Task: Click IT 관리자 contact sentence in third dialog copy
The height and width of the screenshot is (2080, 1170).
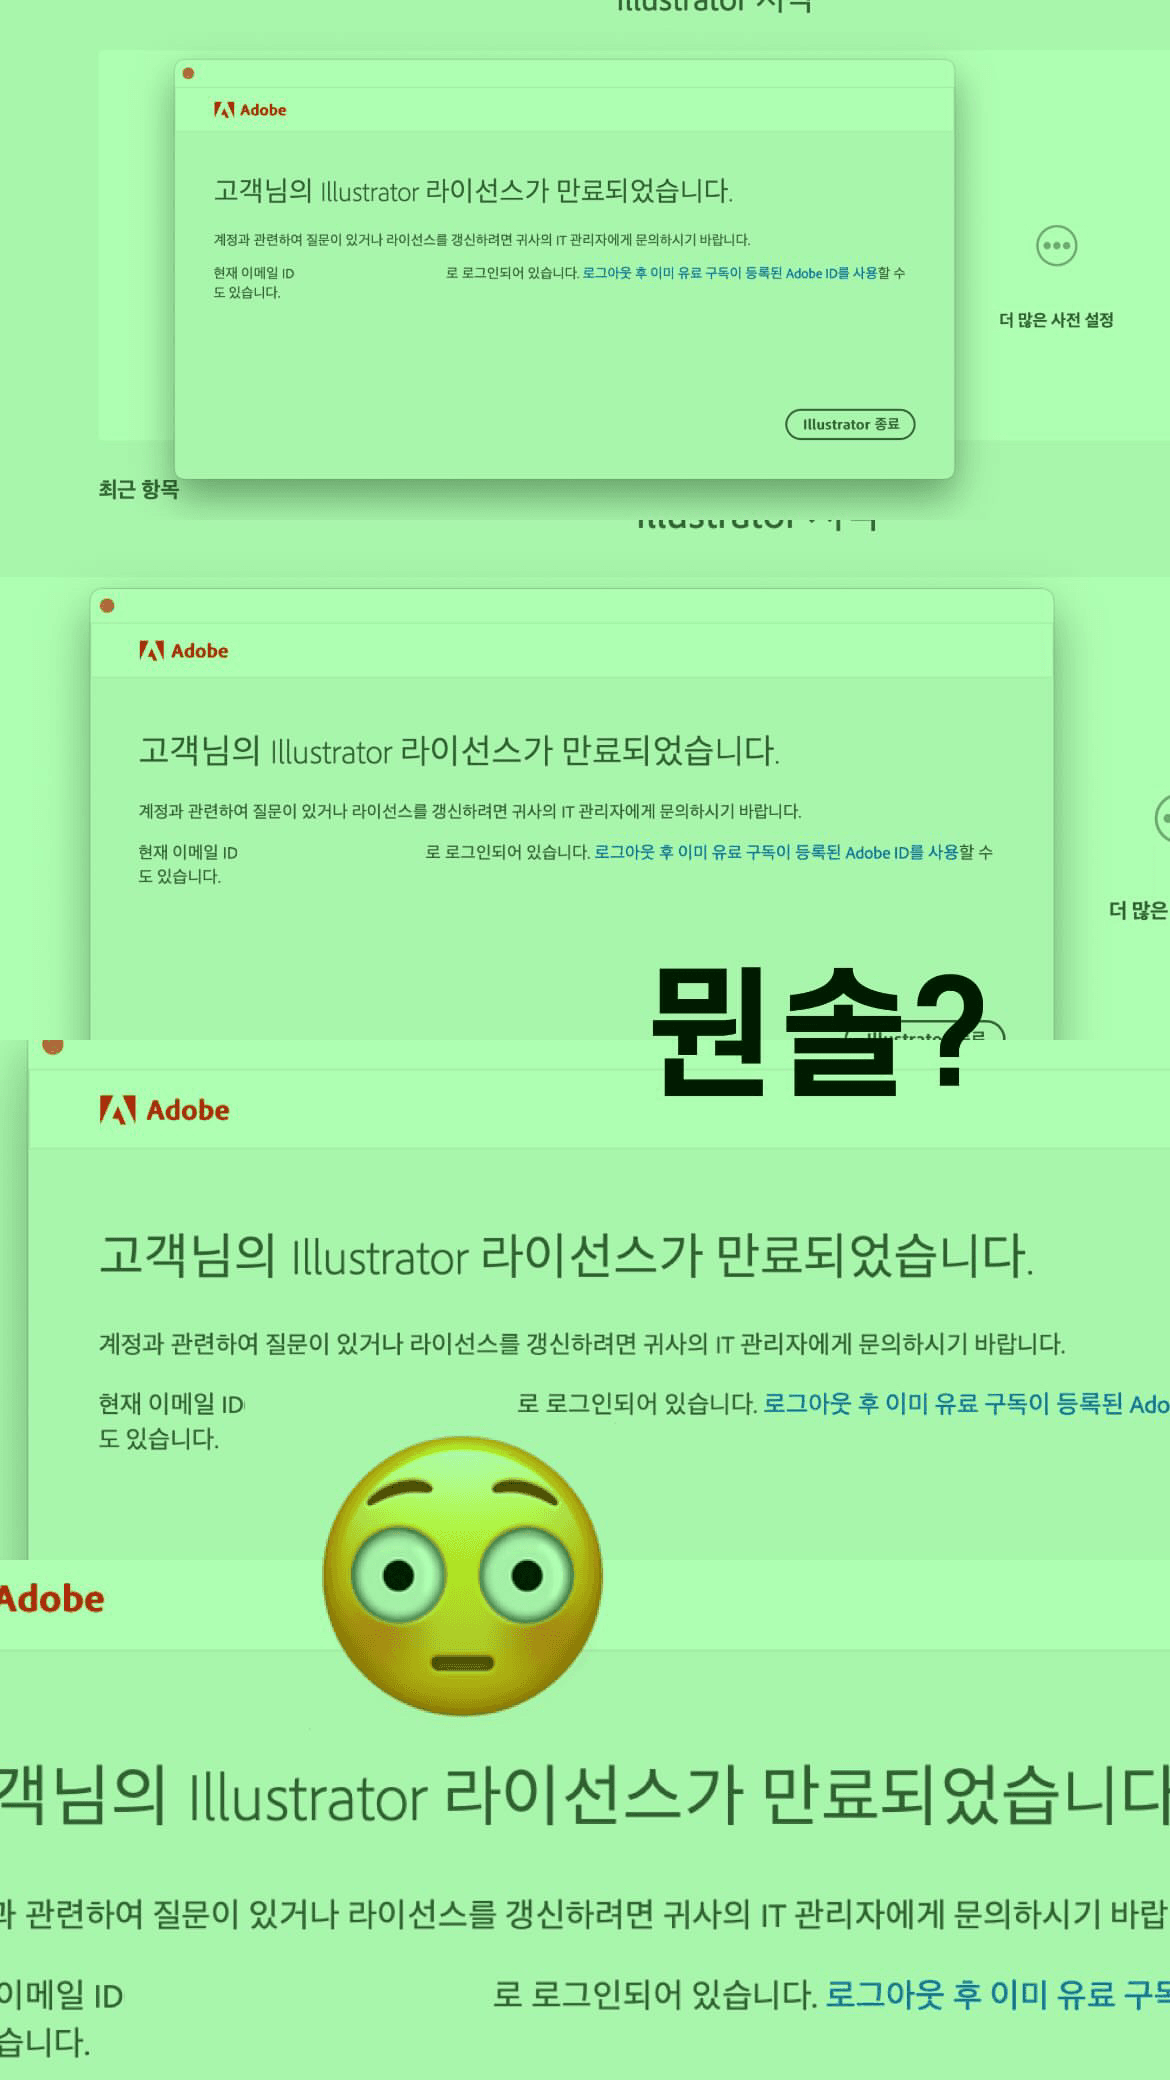Action: click(582, 1343)
